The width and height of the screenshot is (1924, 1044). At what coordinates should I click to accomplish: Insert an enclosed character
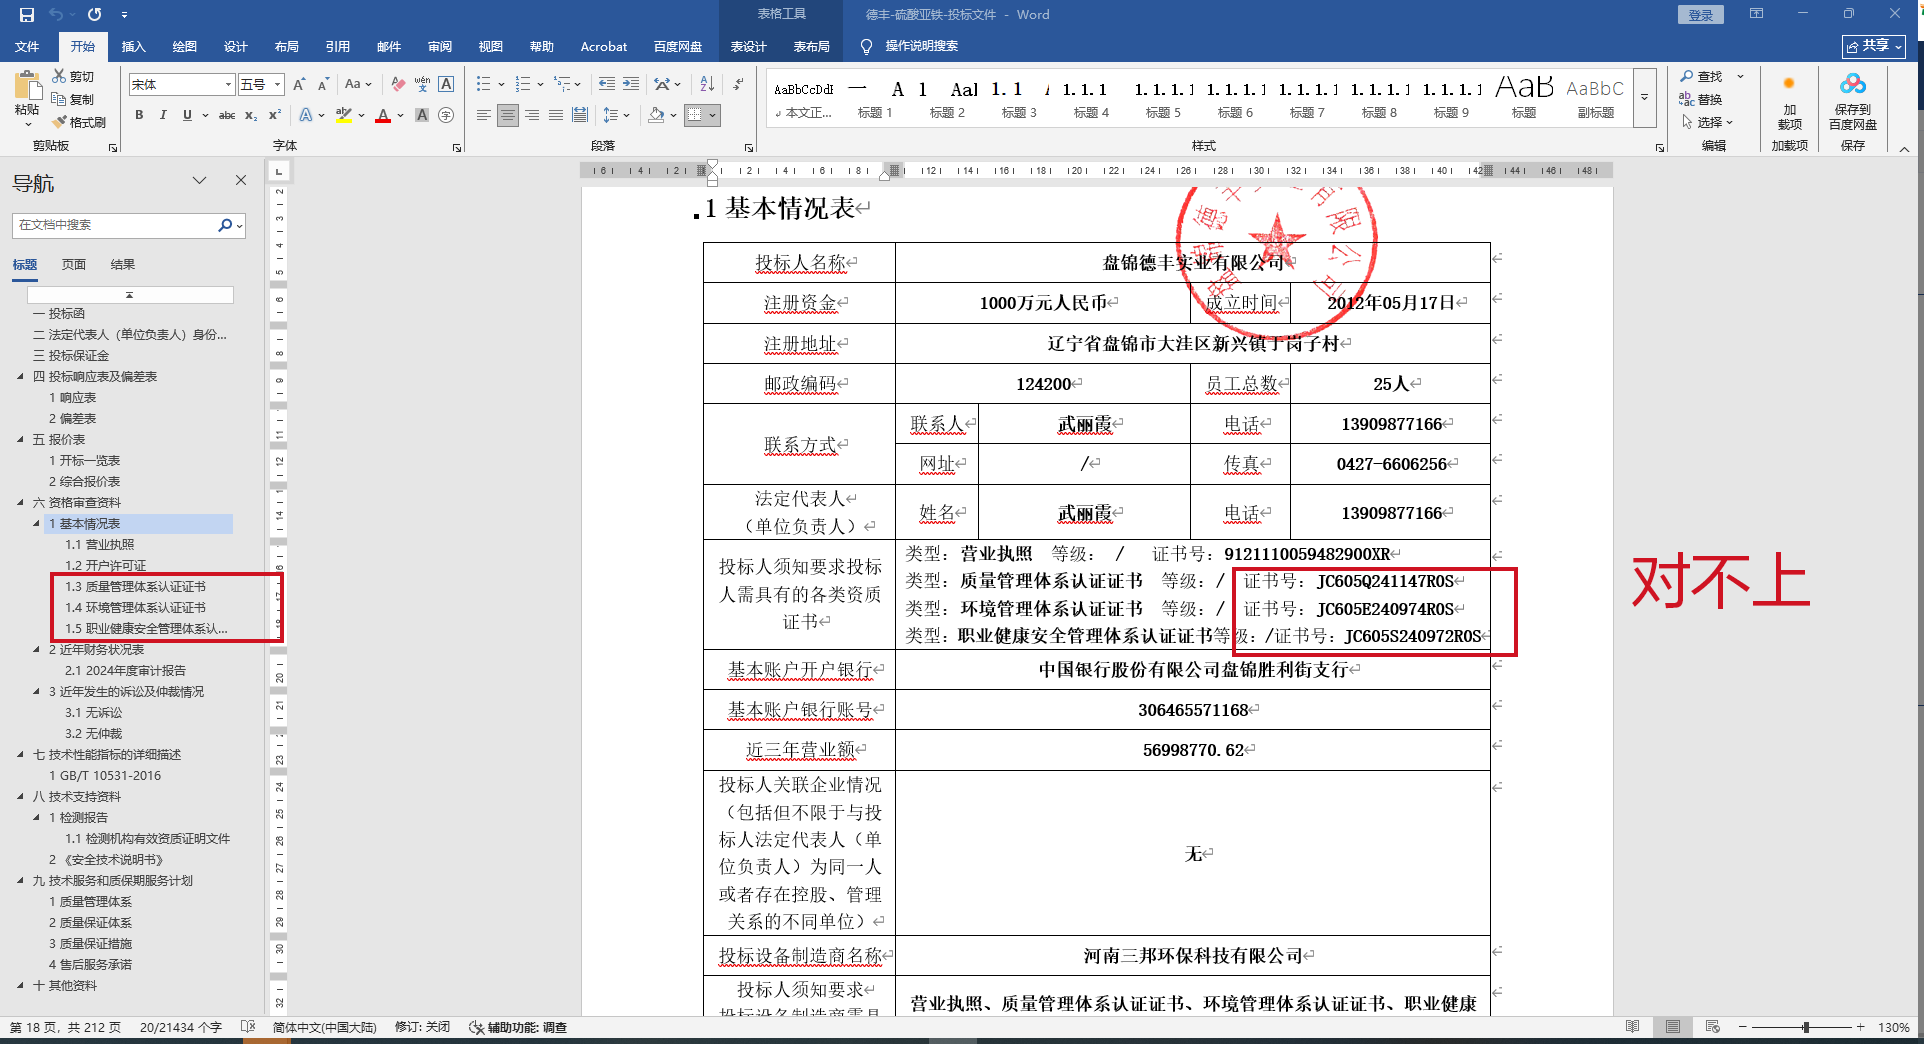(x=446, y=115)
